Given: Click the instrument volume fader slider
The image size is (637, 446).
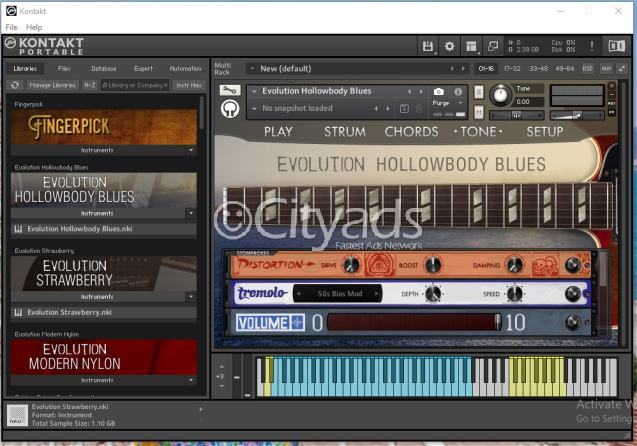Looking at the screenshot, I should 576,115.
